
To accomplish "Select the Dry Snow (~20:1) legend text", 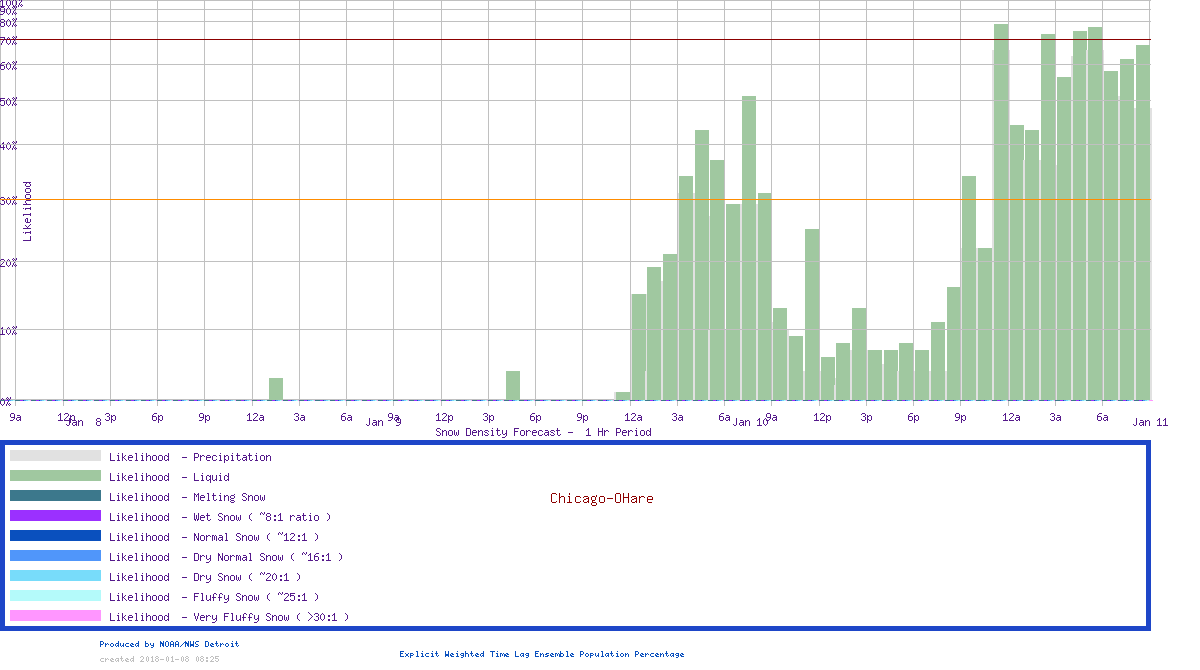I will (205, 577).
